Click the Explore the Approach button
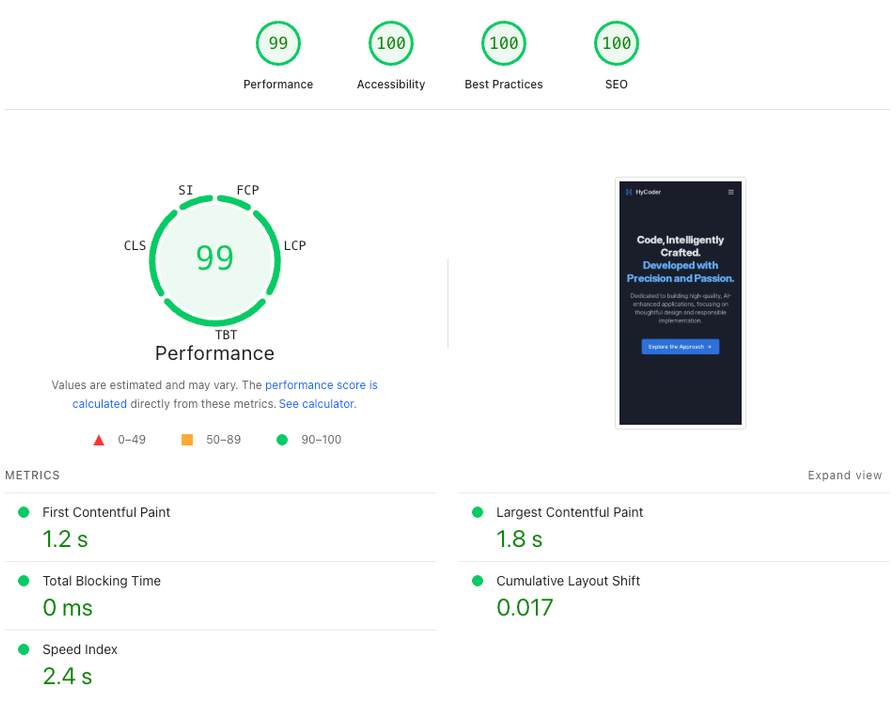The height and width of the screenshot is (702, 896). point(680,346)
